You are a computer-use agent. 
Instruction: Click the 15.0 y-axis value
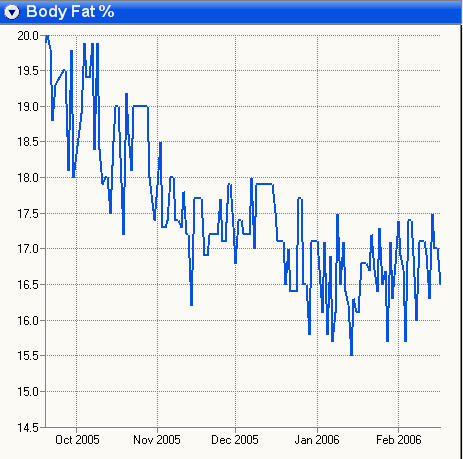click(28, 392)
